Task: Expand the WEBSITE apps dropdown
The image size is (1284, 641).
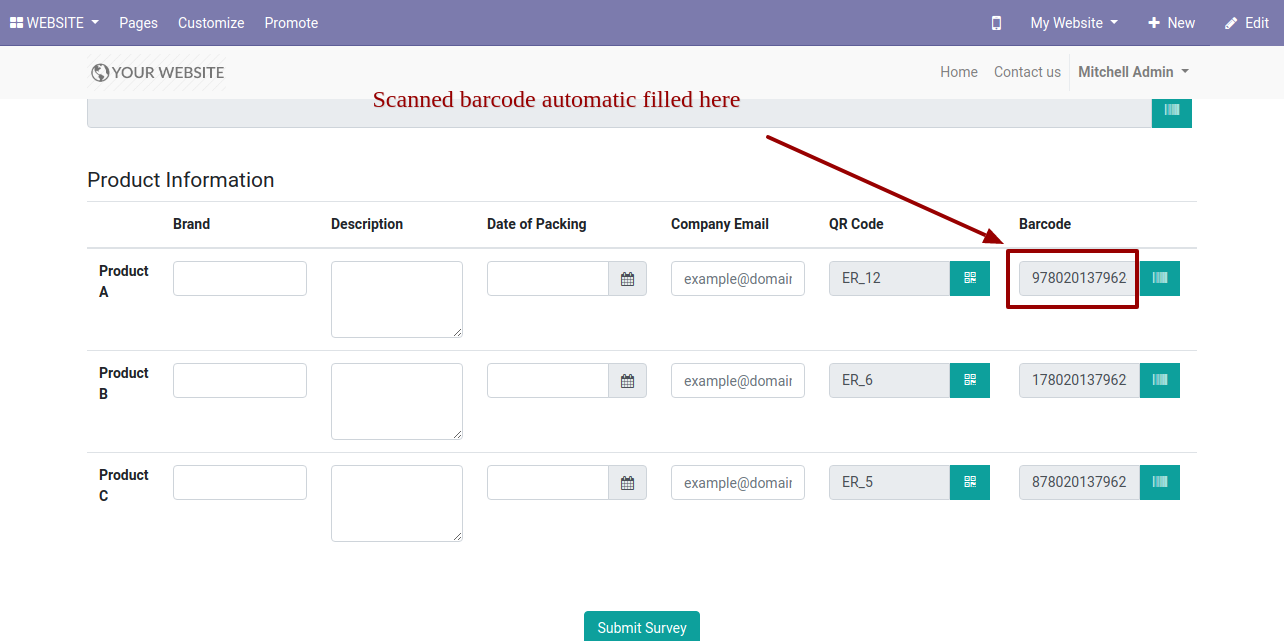Action: click(x=54, y=23)
